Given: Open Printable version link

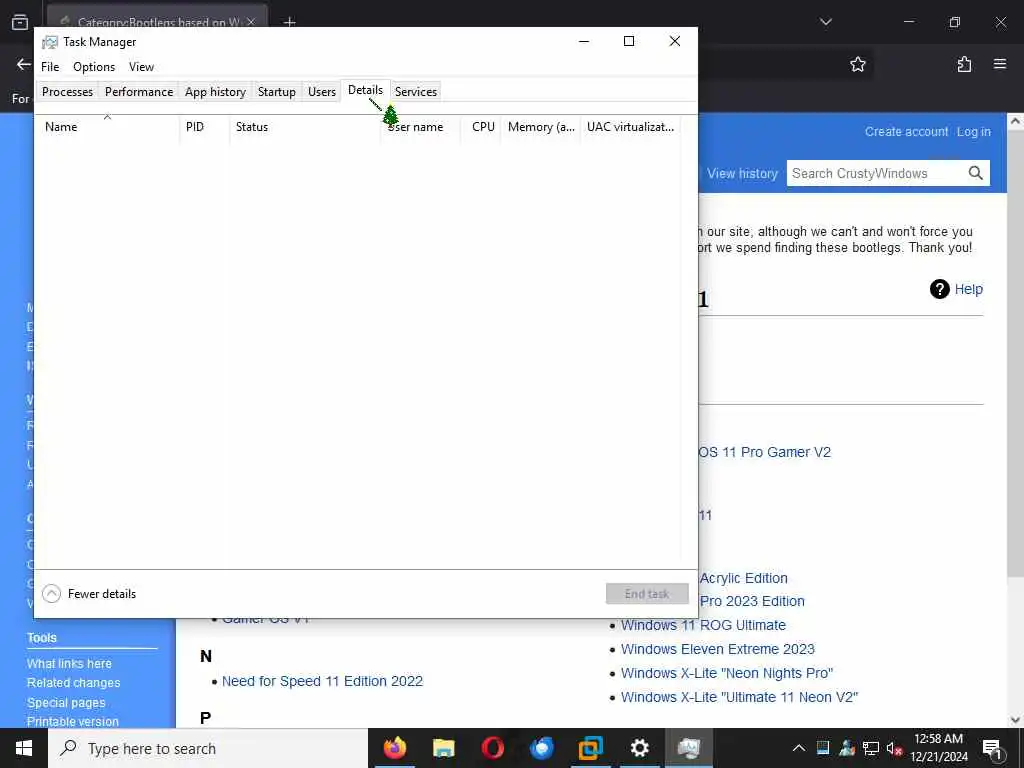Looking at the screenshot, I should pyautogui.click(x=72, y=722).
